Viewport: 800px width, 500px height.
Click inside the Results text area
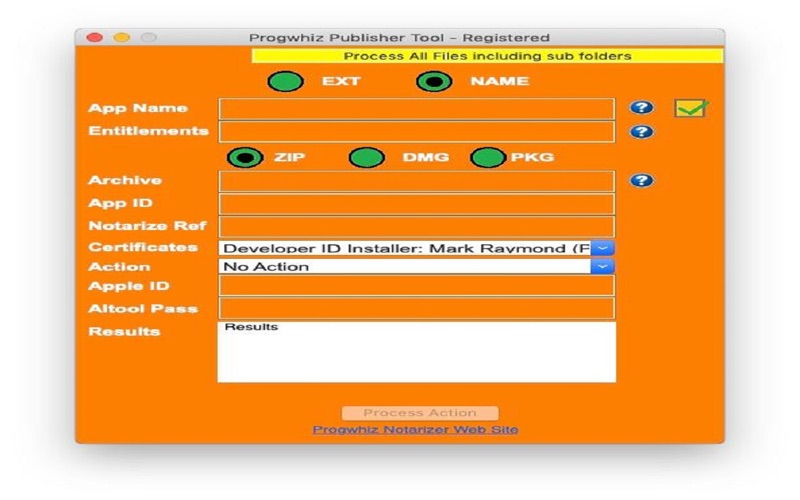click(x=416, y=352)
